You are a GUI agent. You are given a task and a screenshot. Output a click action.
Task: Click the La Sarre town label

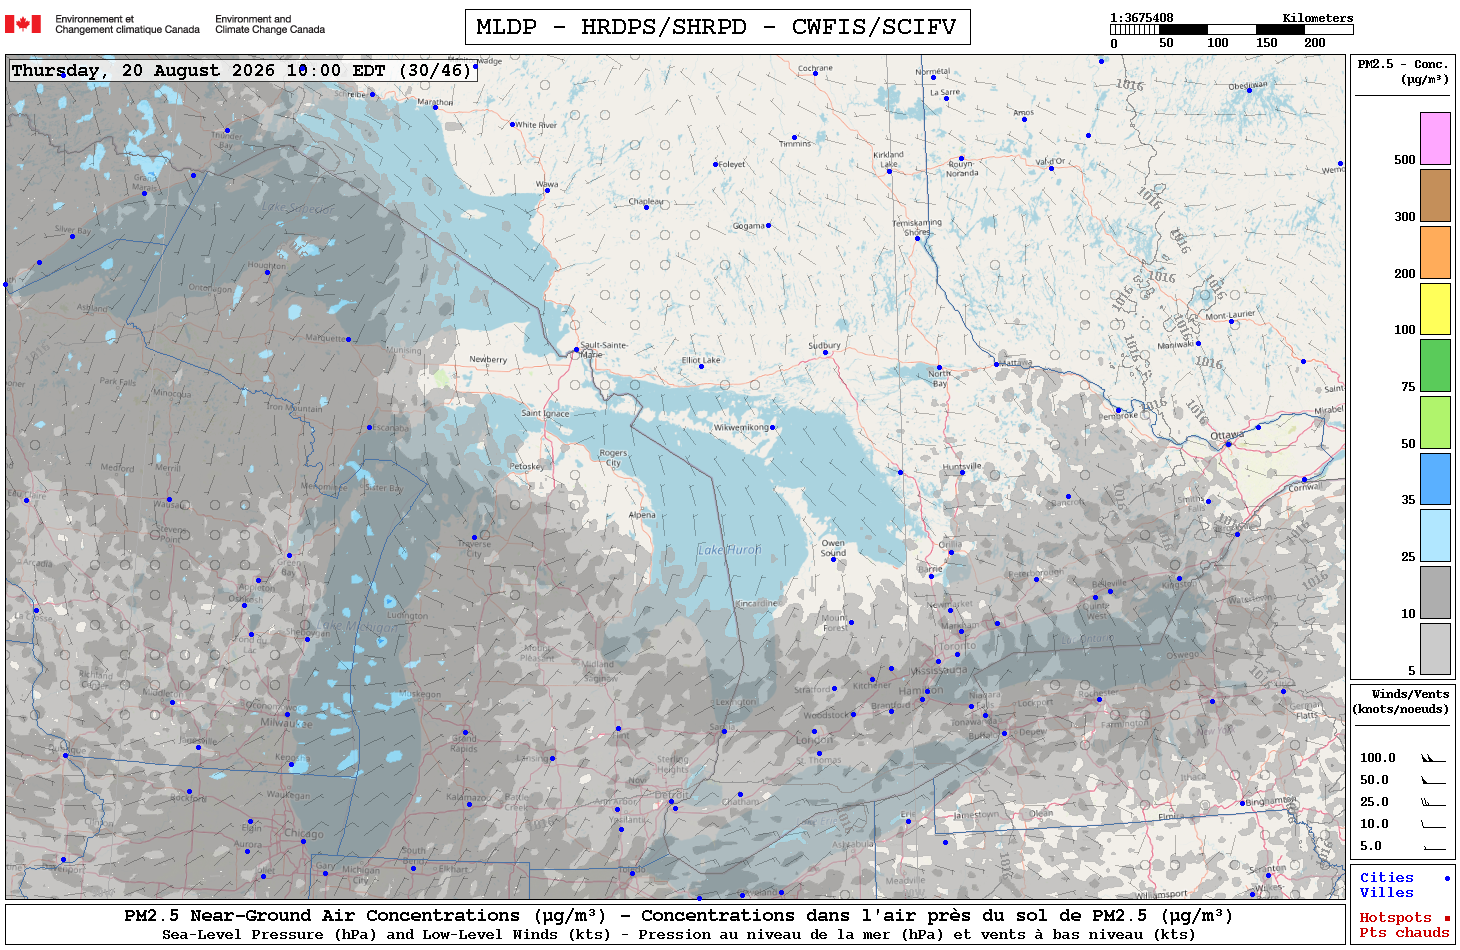tap(945, 92)
